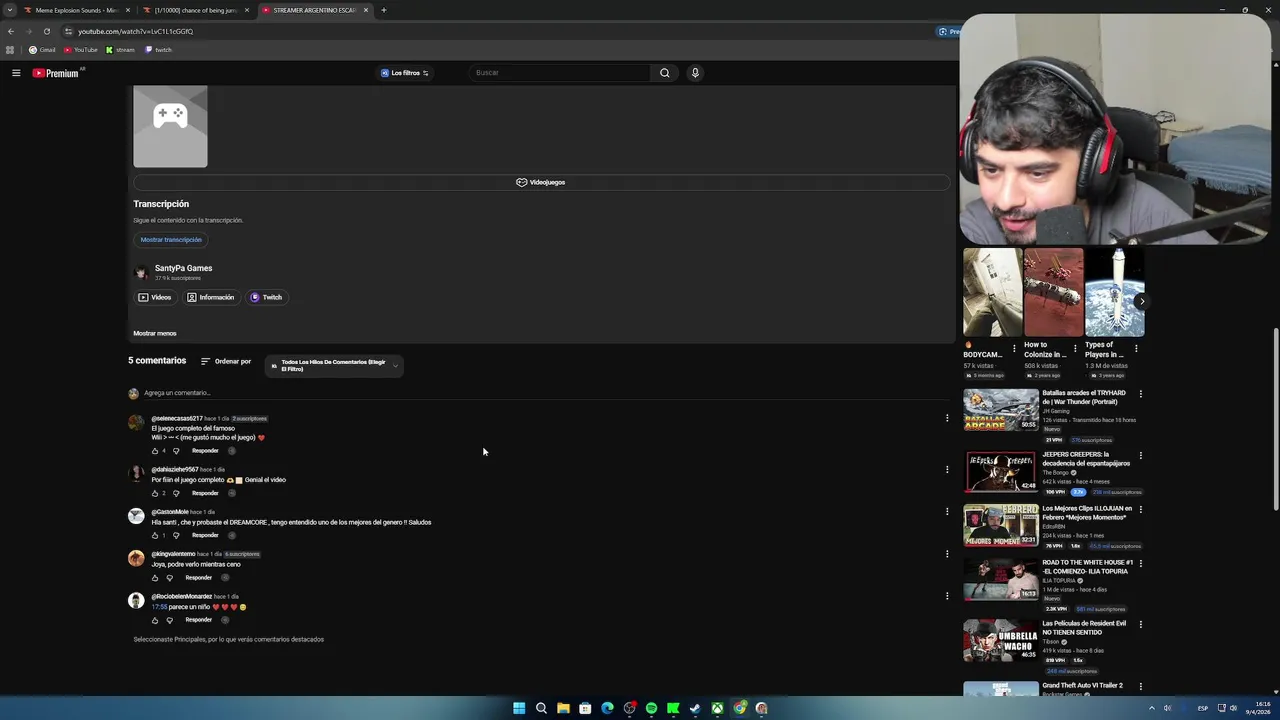Like the comment by @dahiazlehe9567
The width and height of the screenshot is (1280, 720).
tap(155, 493)
